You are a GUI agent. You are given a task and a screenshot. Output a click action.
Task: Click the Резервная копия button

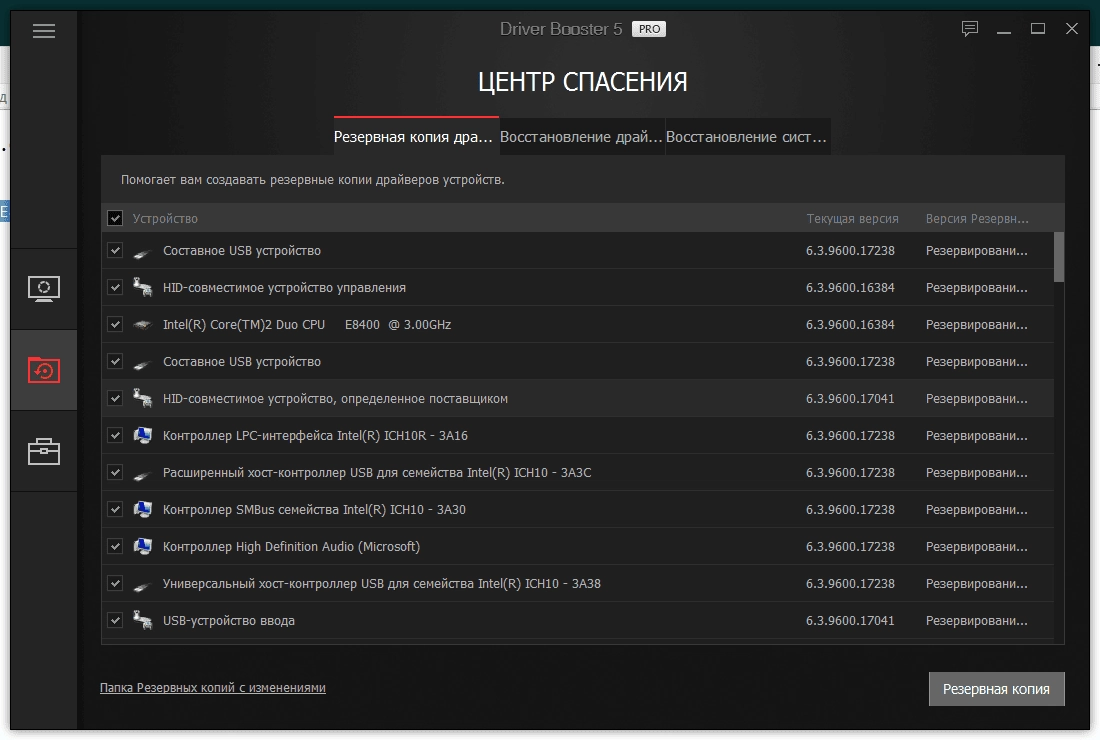tap(996, 689)
